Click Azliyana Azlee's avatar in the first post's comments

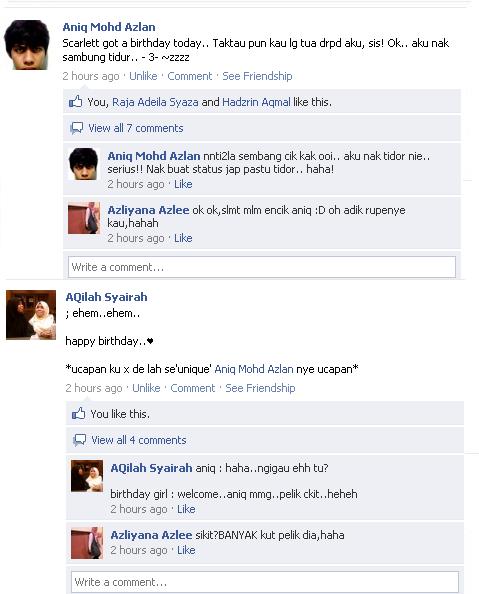tap(84, 218)
